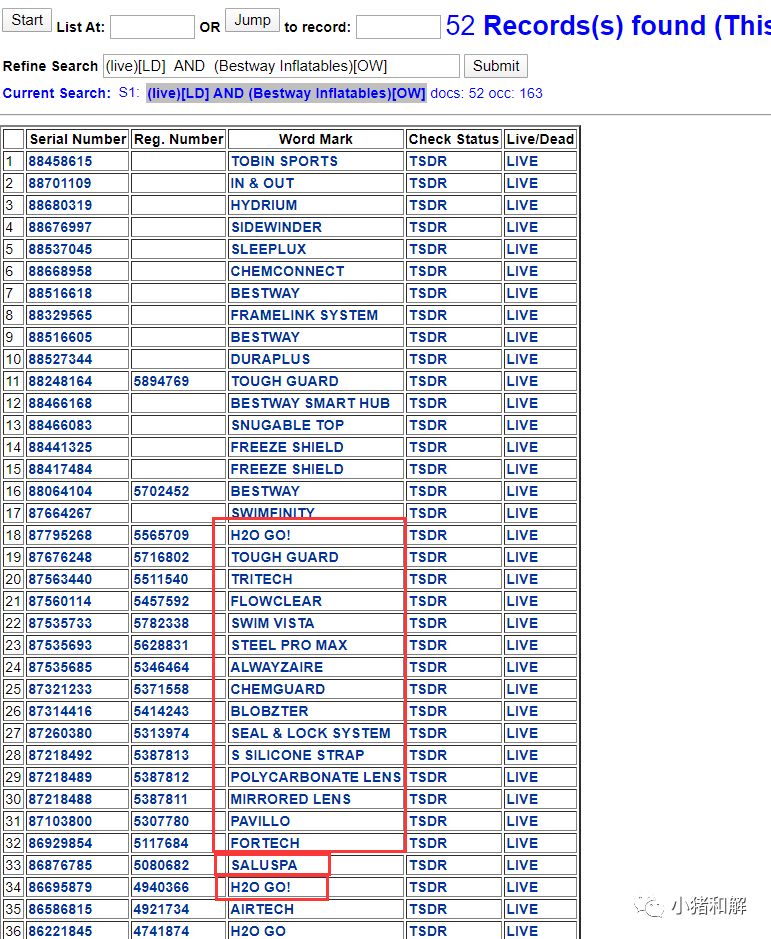Open the HYDRIUM word mark link
771x939 pixels.
pyautogui.click(x=264, y=205)
